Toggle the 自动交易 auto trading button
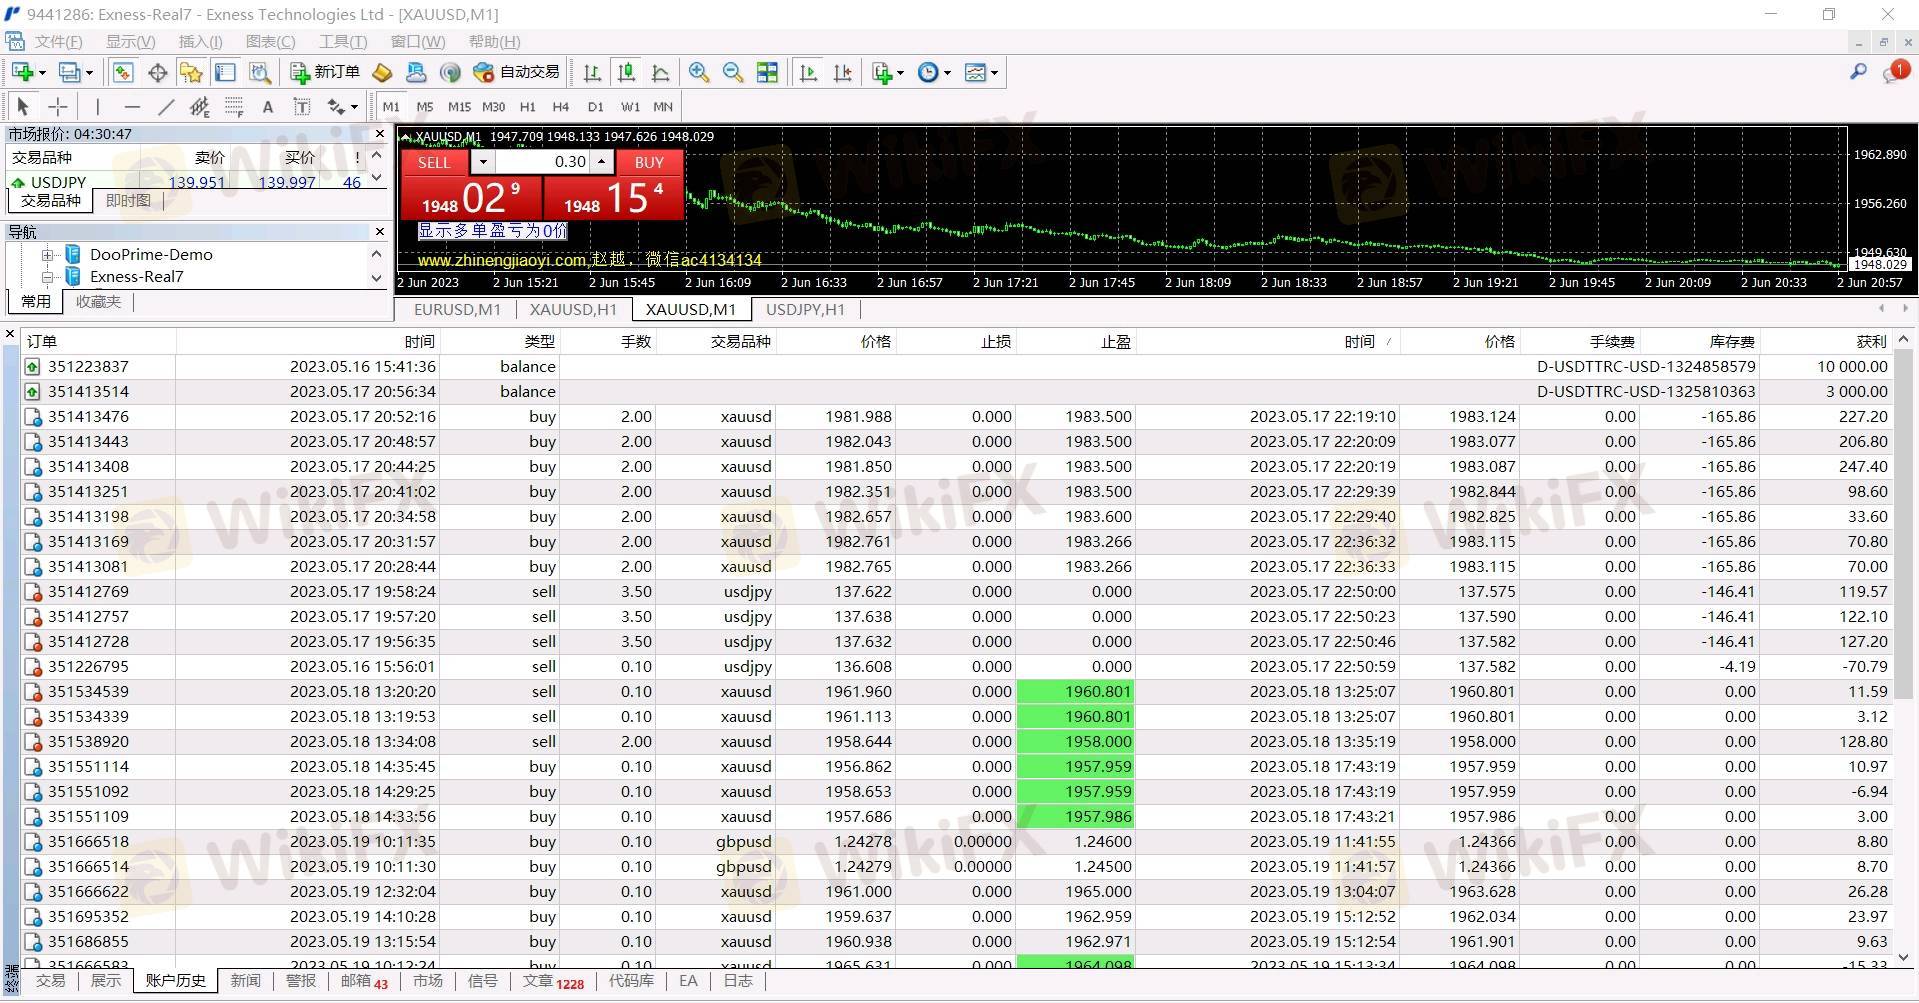 point(516,72)
